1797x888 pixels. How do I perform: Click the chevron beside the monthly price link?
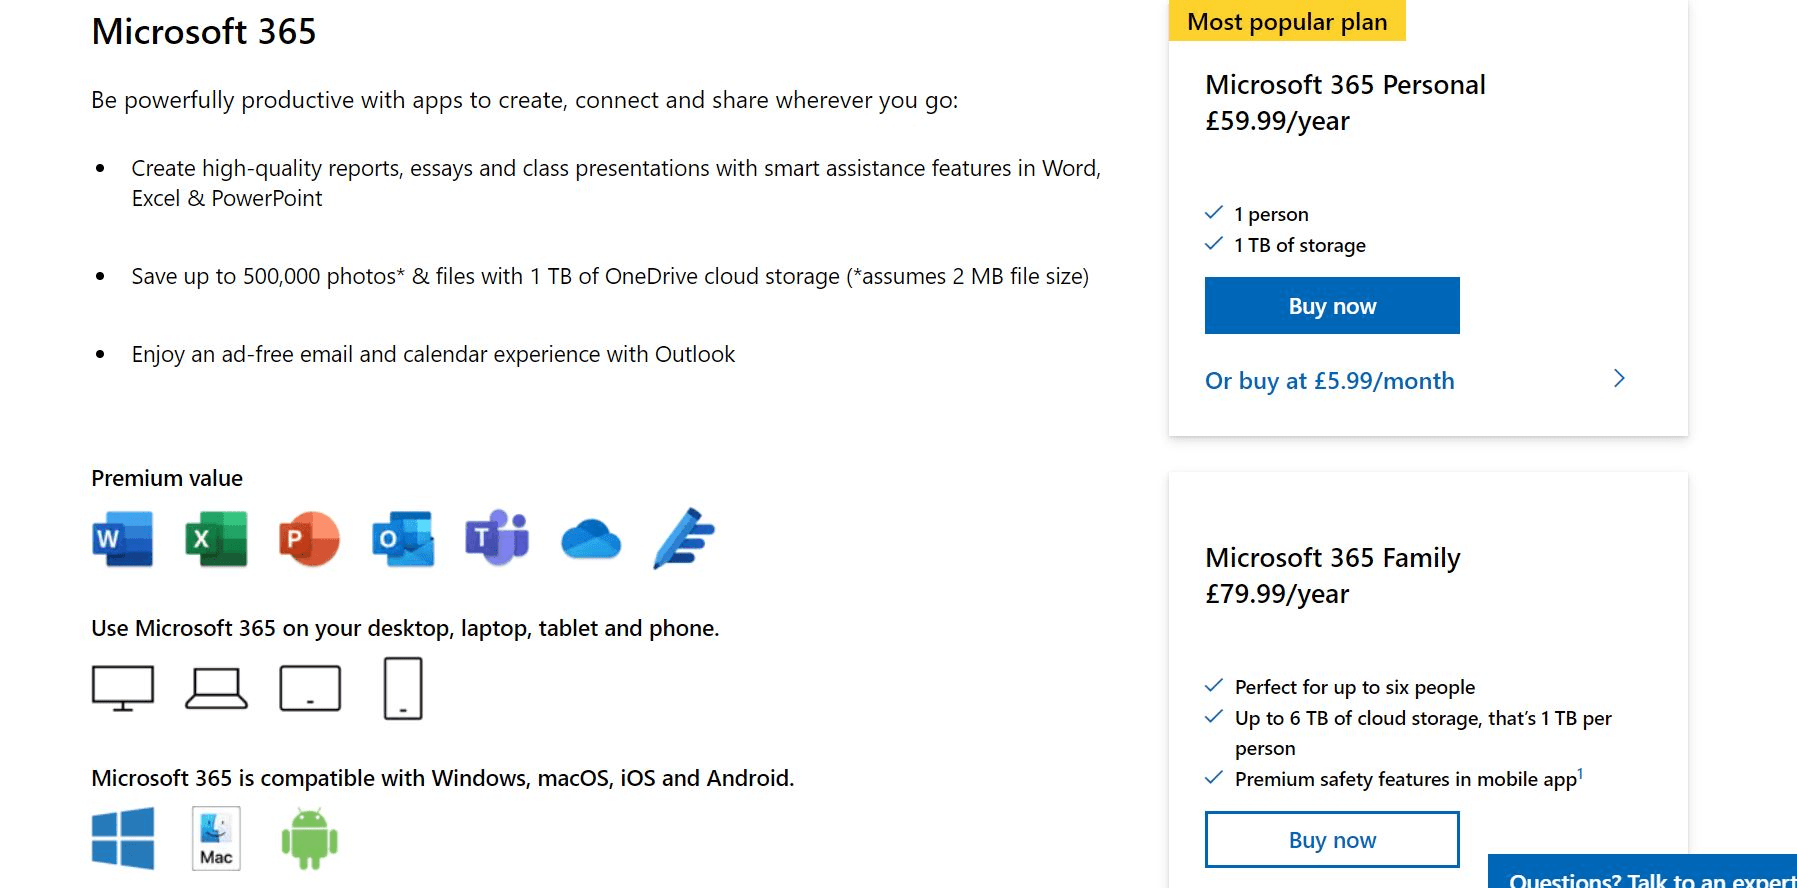pyautogui.click(x=1619, y=378)
